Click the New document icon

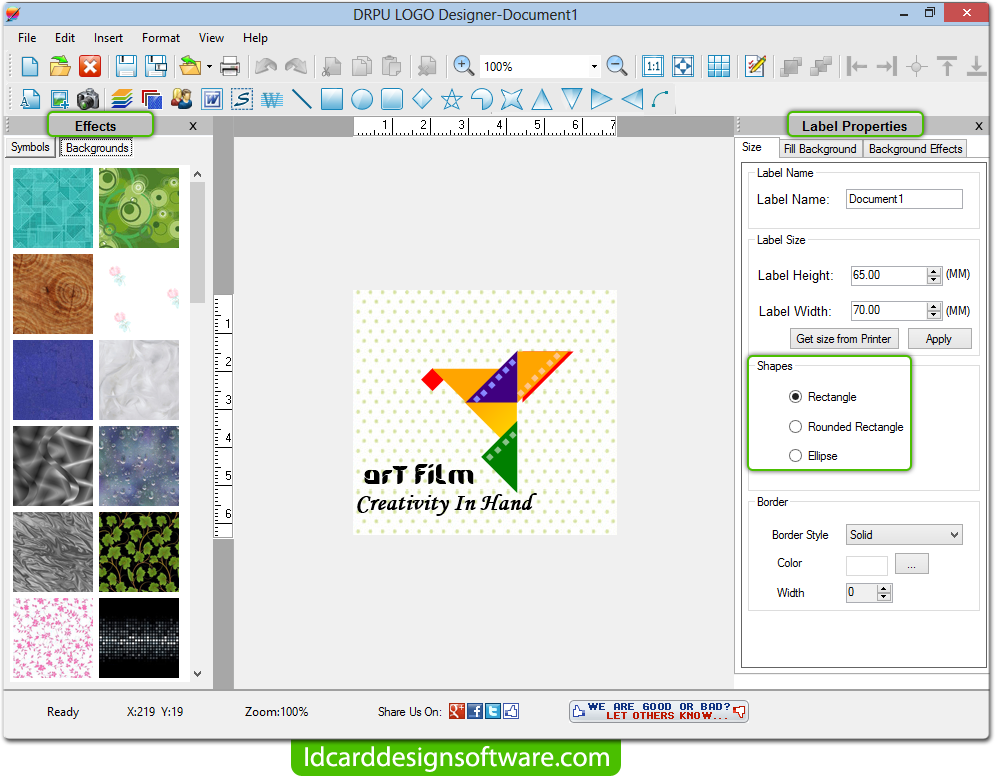point(30,67)
